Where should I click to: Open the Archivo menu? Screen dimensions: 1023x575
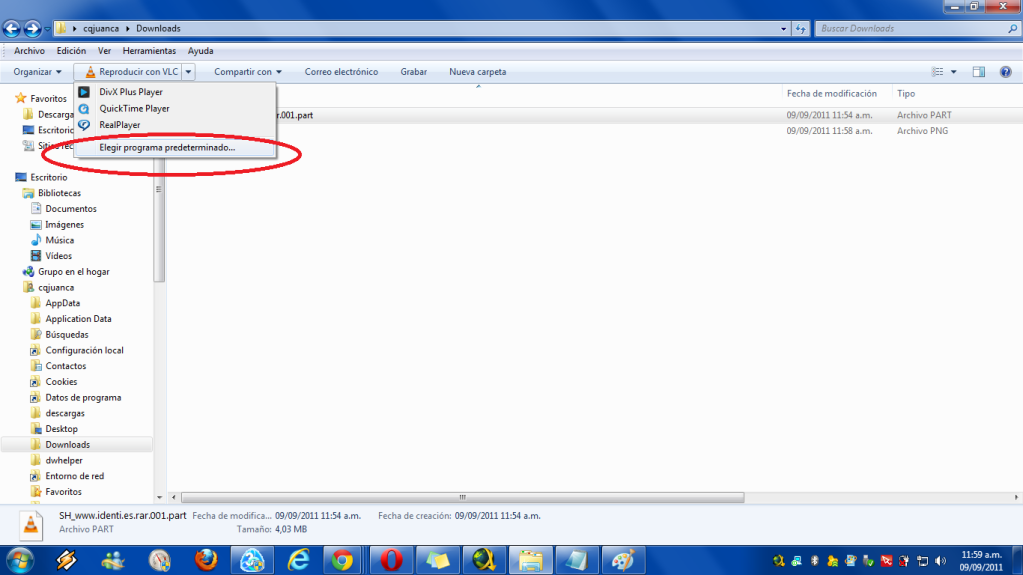(29, 51)
